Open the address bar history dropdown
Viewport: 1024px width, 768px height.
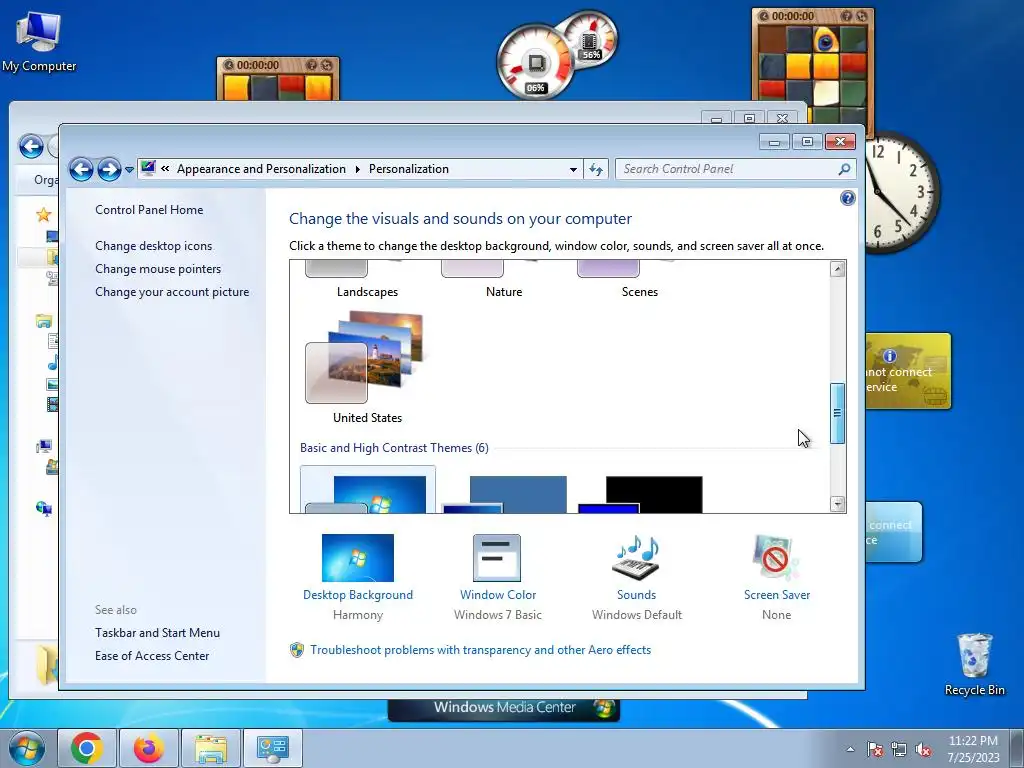(573, 169)
